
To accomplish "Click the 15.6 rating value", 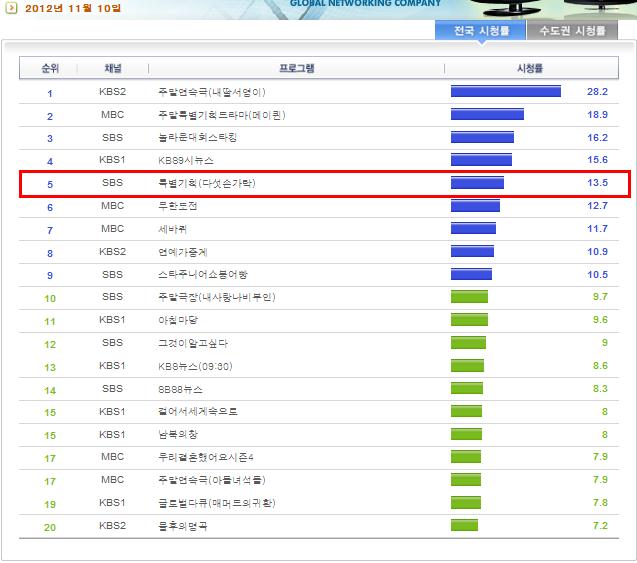I will 597,160.
